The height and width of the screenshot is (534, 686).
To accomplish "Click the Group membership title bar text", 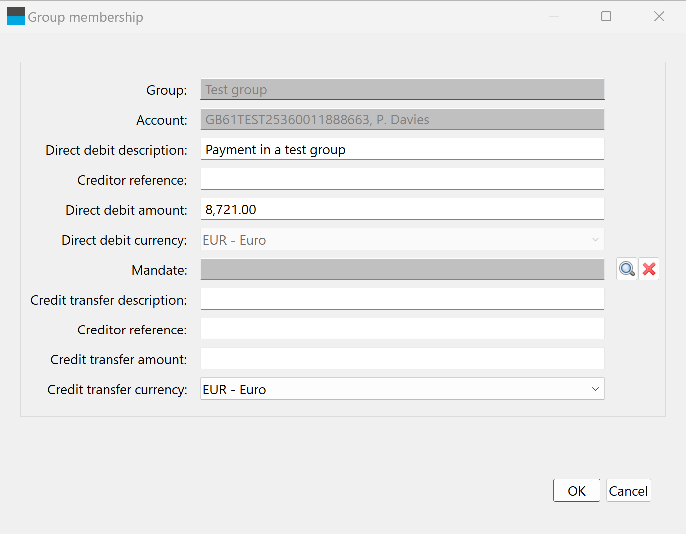I will coord(85,17).
